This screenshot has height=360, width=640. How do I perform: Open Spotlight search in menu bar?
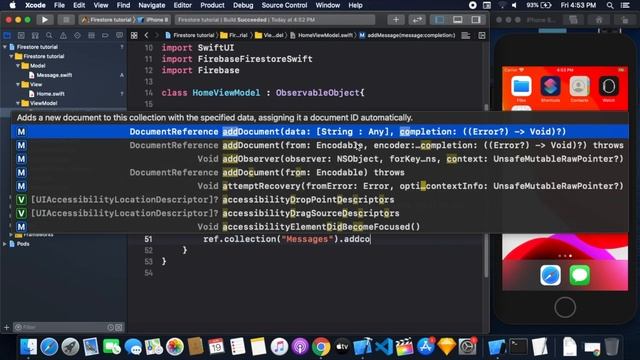point(610,5)
